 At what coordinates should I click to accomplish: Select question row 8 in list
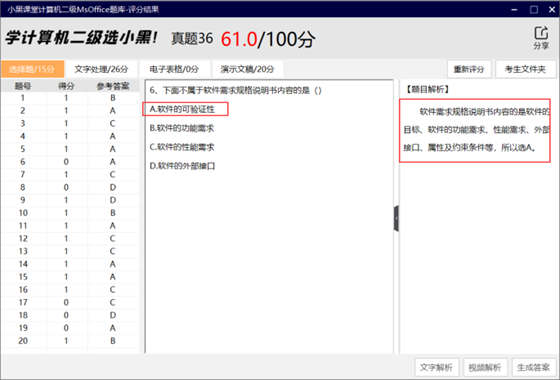coord(70,188)
